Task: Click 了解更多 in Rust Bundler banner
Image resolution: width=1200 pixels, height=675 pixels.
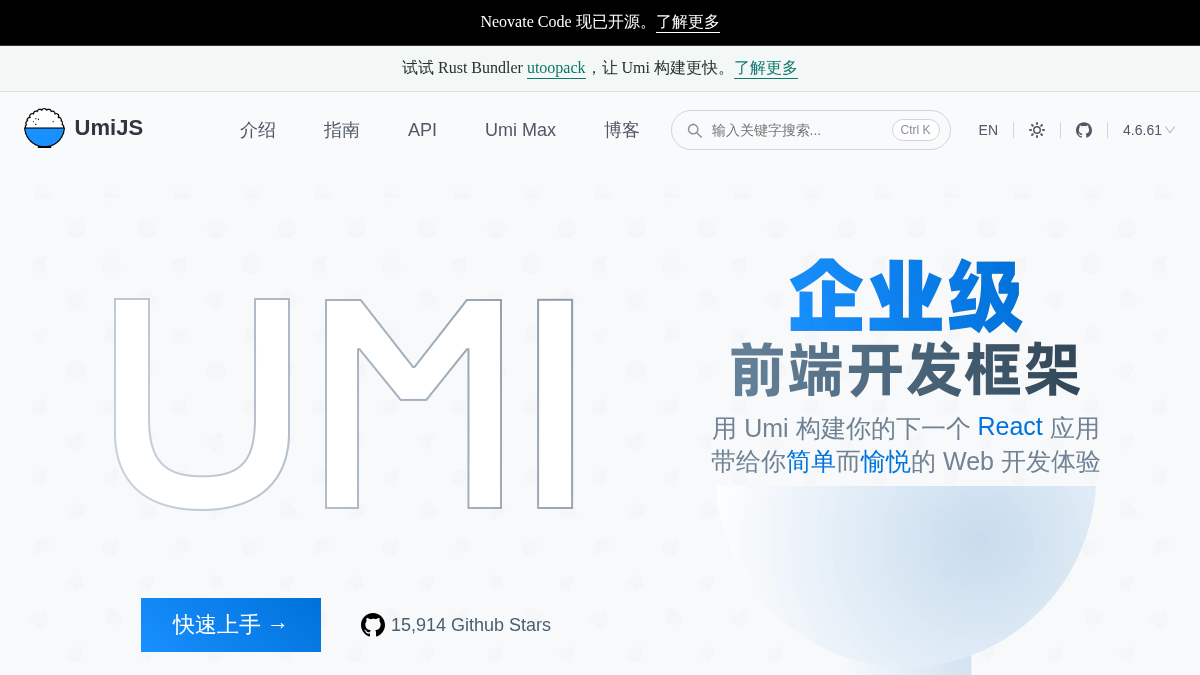Action: pyautogui.click(x=766, y=68)
